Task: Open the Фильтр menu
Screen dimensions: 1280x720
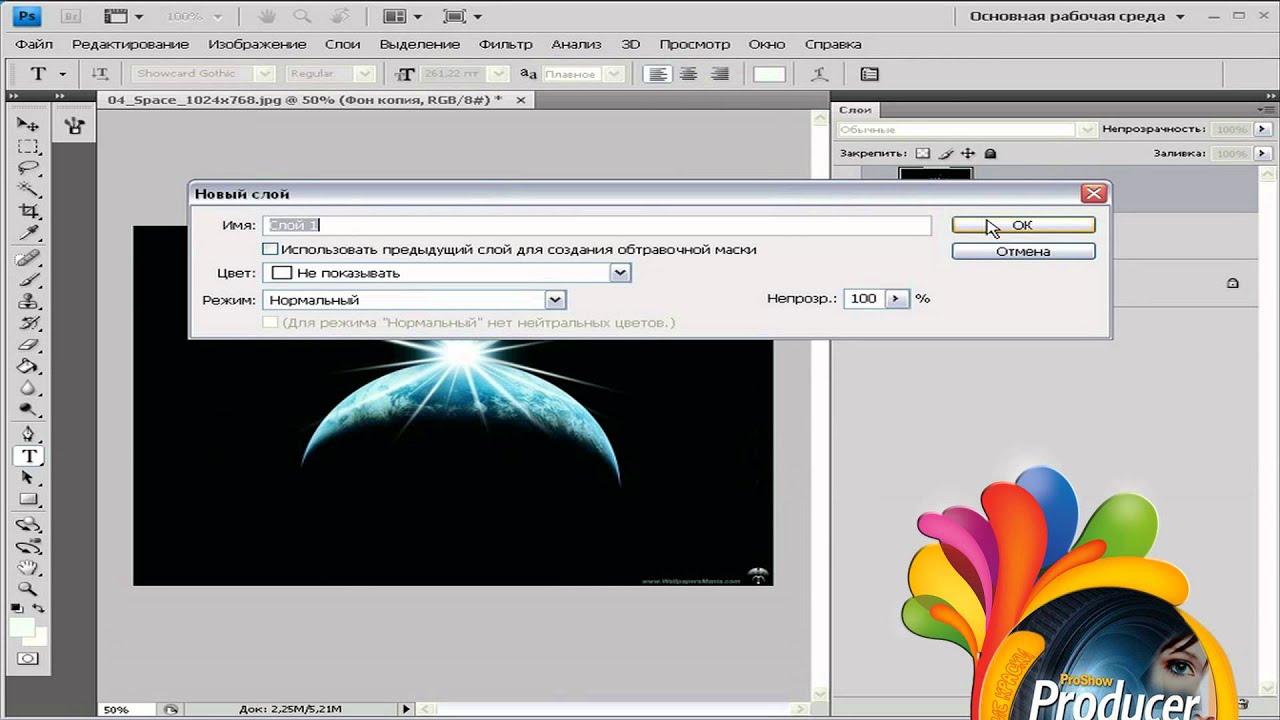Action: (x=506, y=44)
